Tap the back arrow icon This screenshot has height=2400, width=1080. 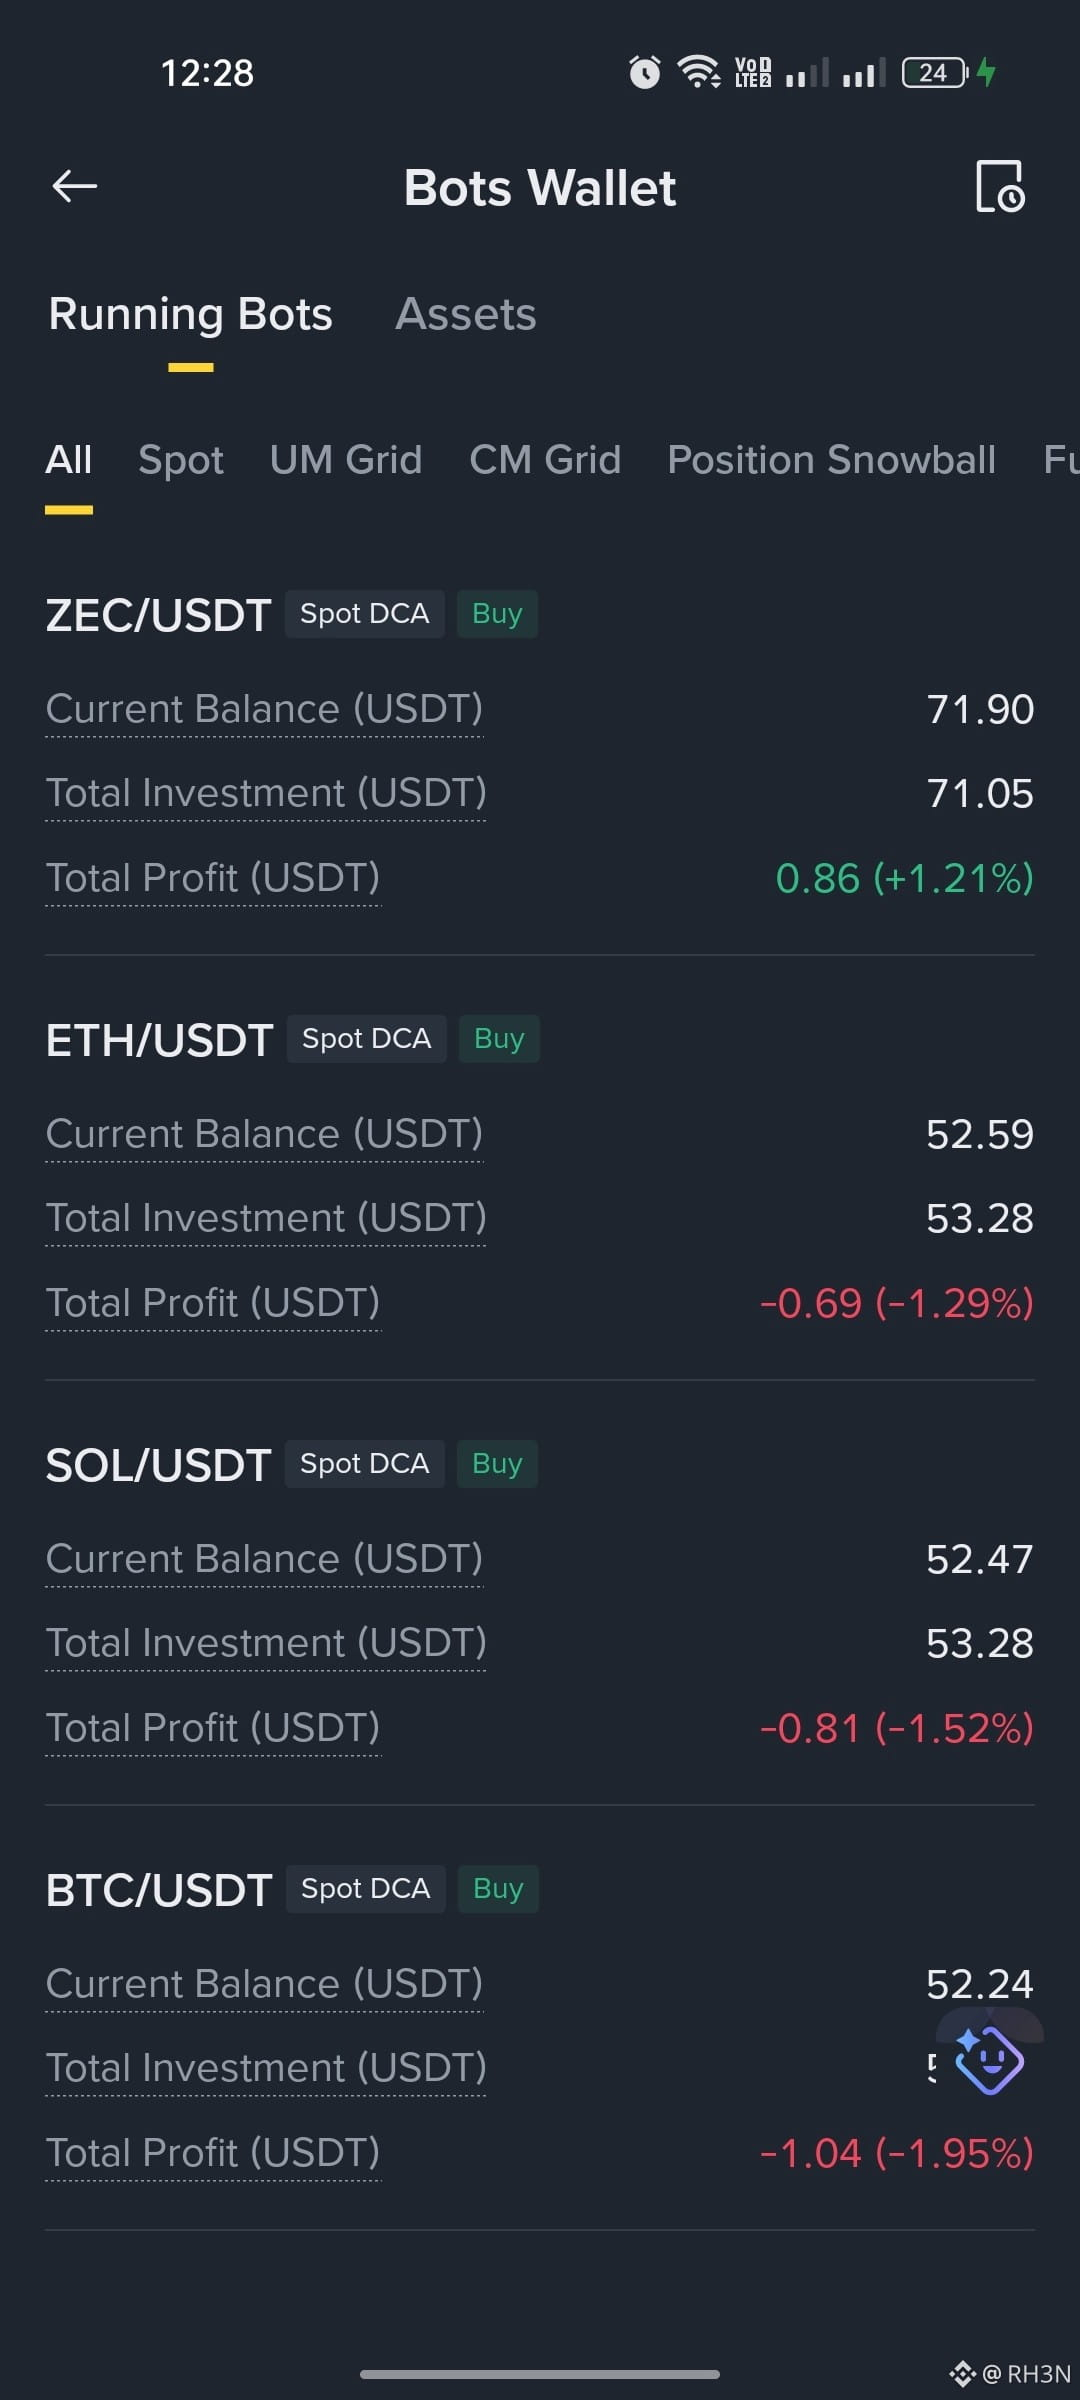pyautogui.click(x=74, y=186)
